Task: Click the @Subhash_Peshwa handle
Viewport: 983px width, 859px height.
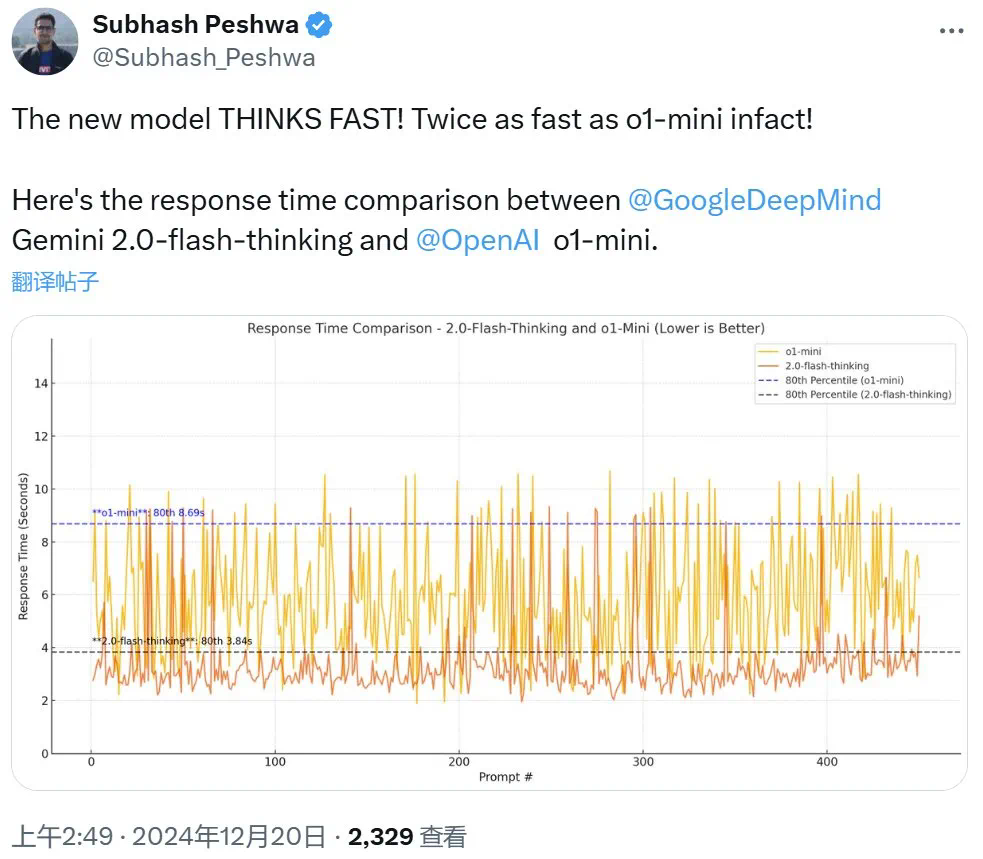Action: coord(203,57)
